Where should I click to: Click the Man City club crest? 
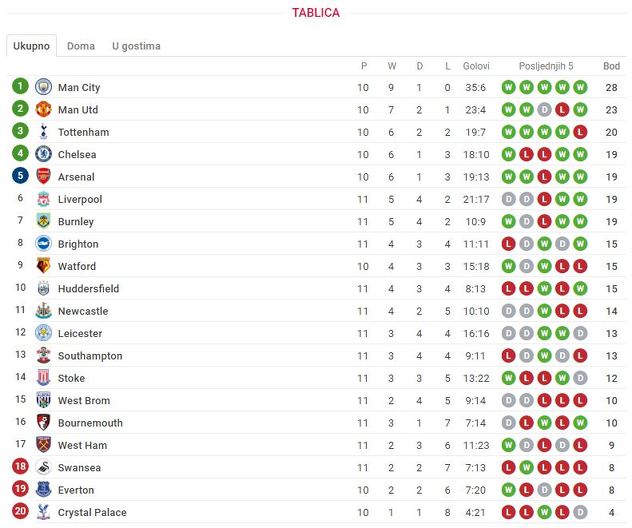(43, 87)
